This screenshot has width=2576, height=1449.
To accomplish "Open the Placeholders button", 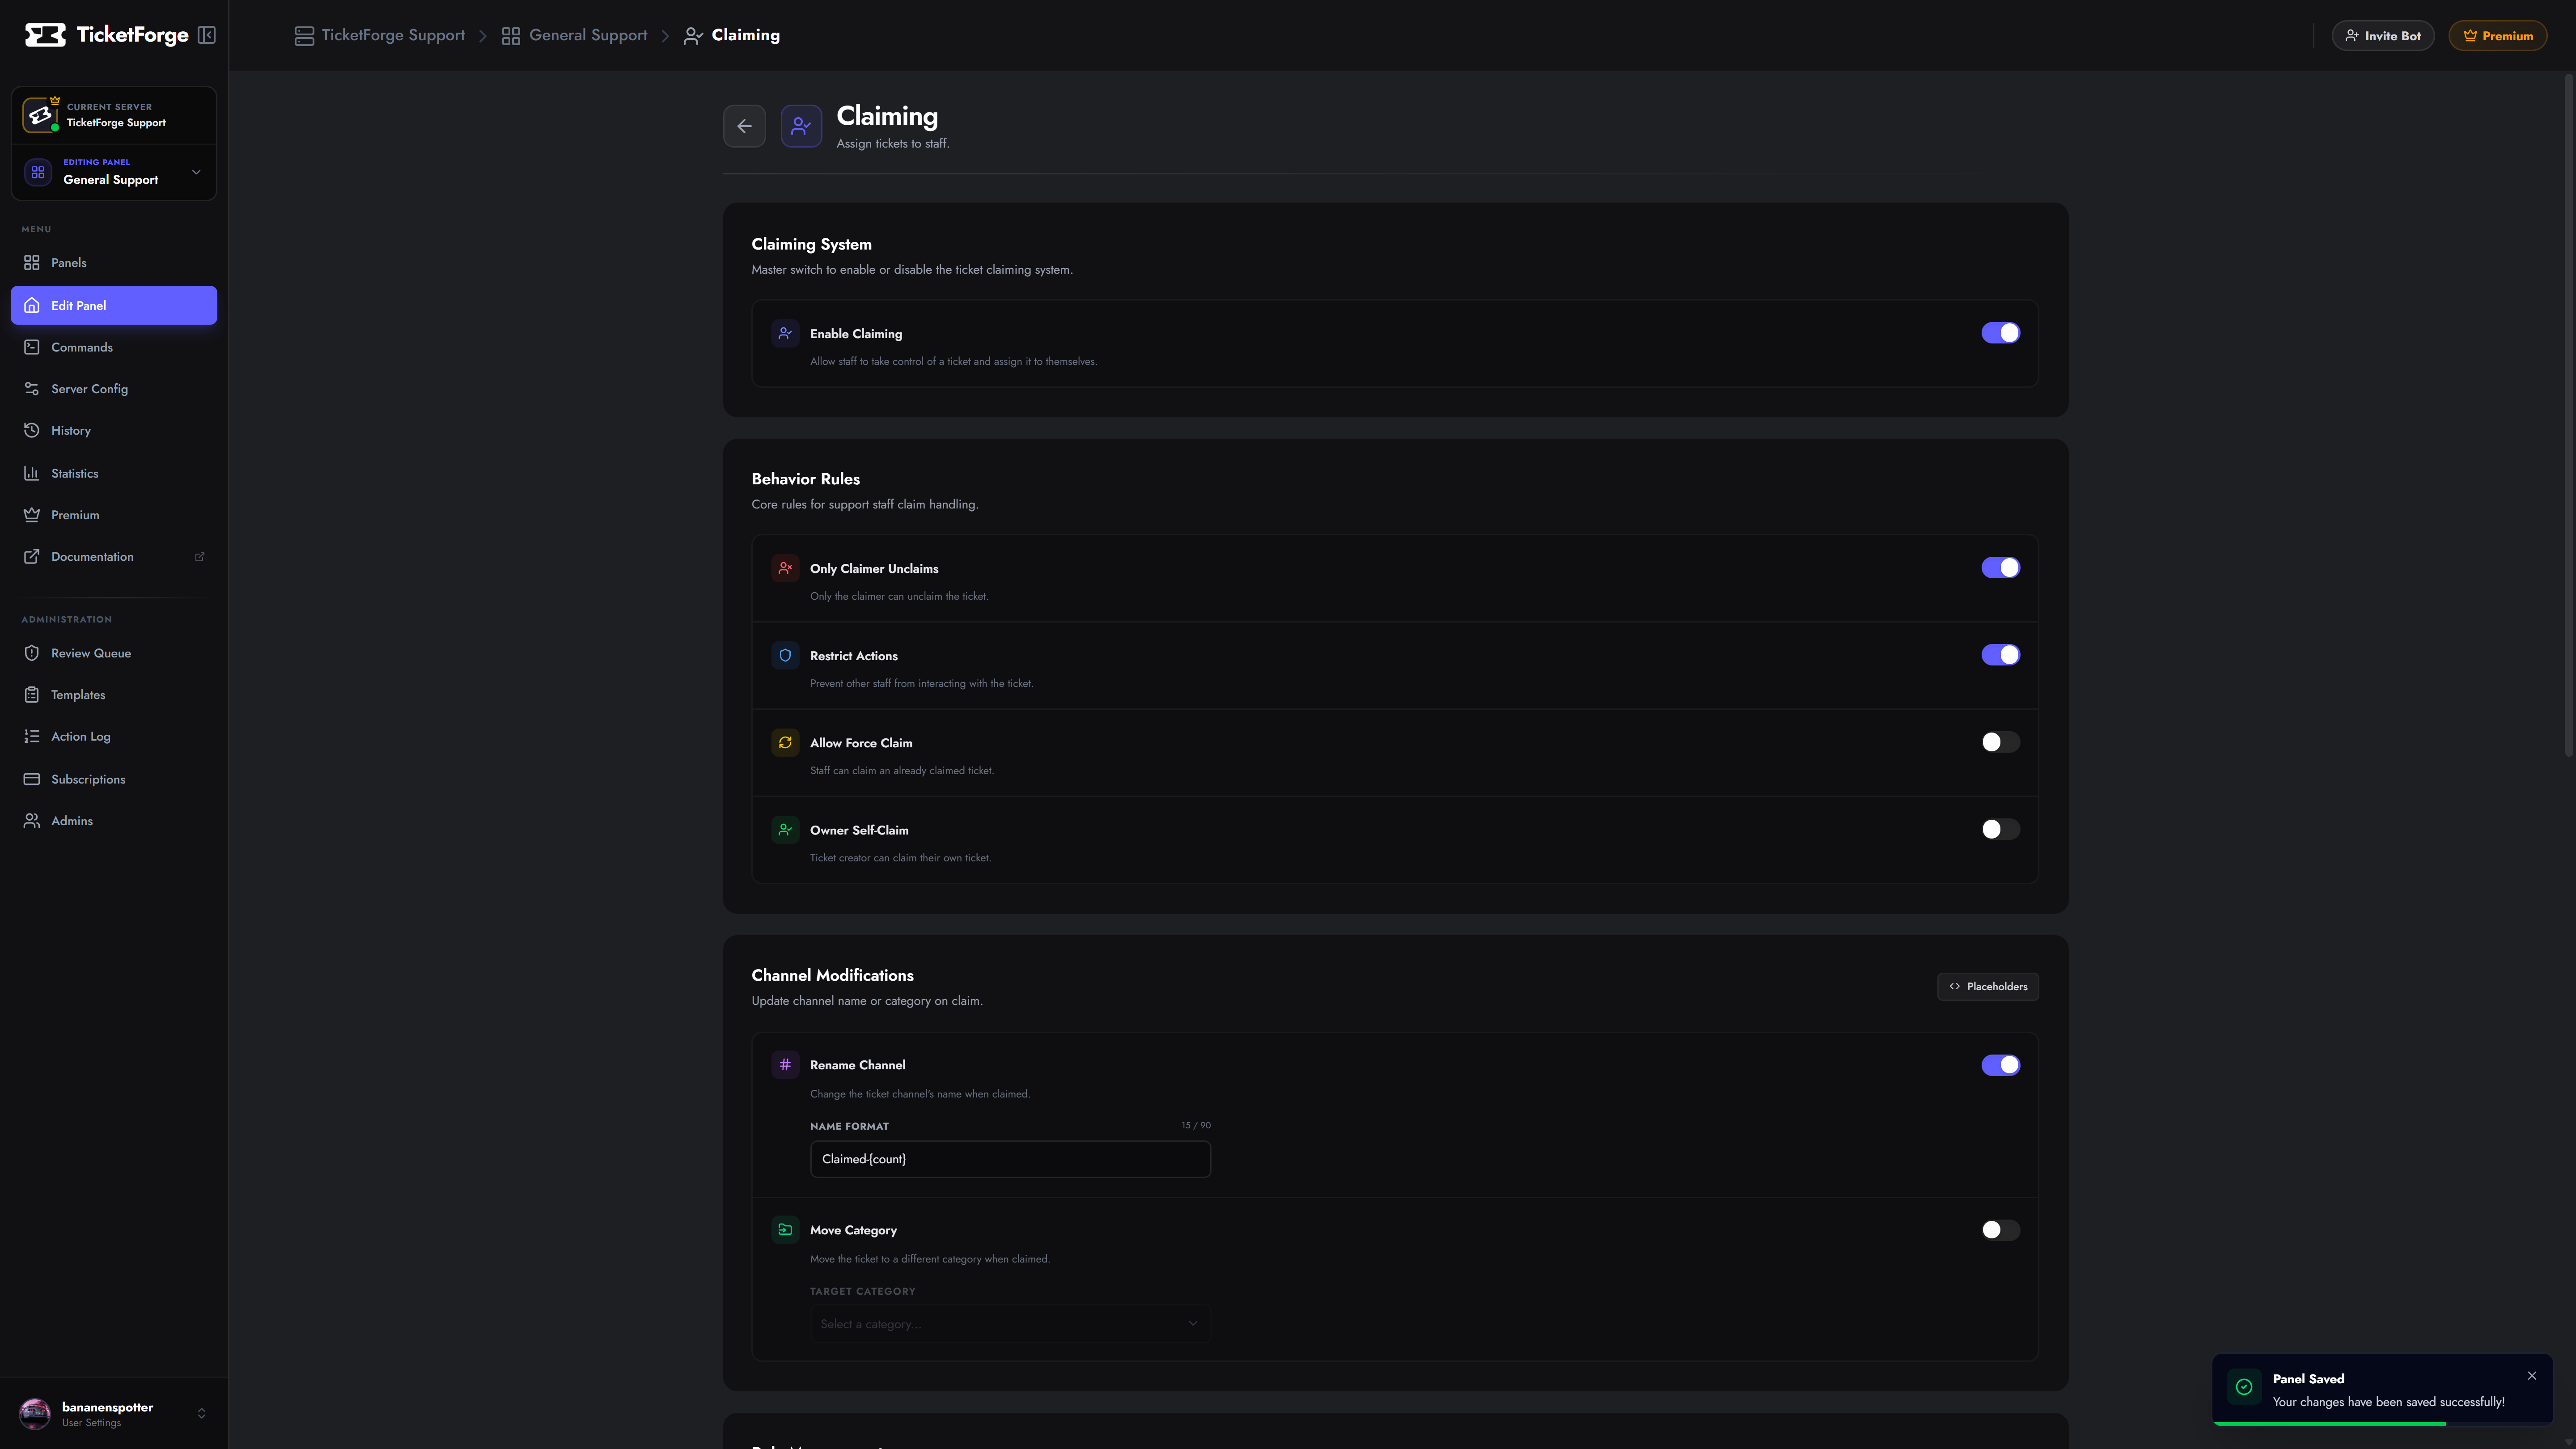I will click(1987, 986).
